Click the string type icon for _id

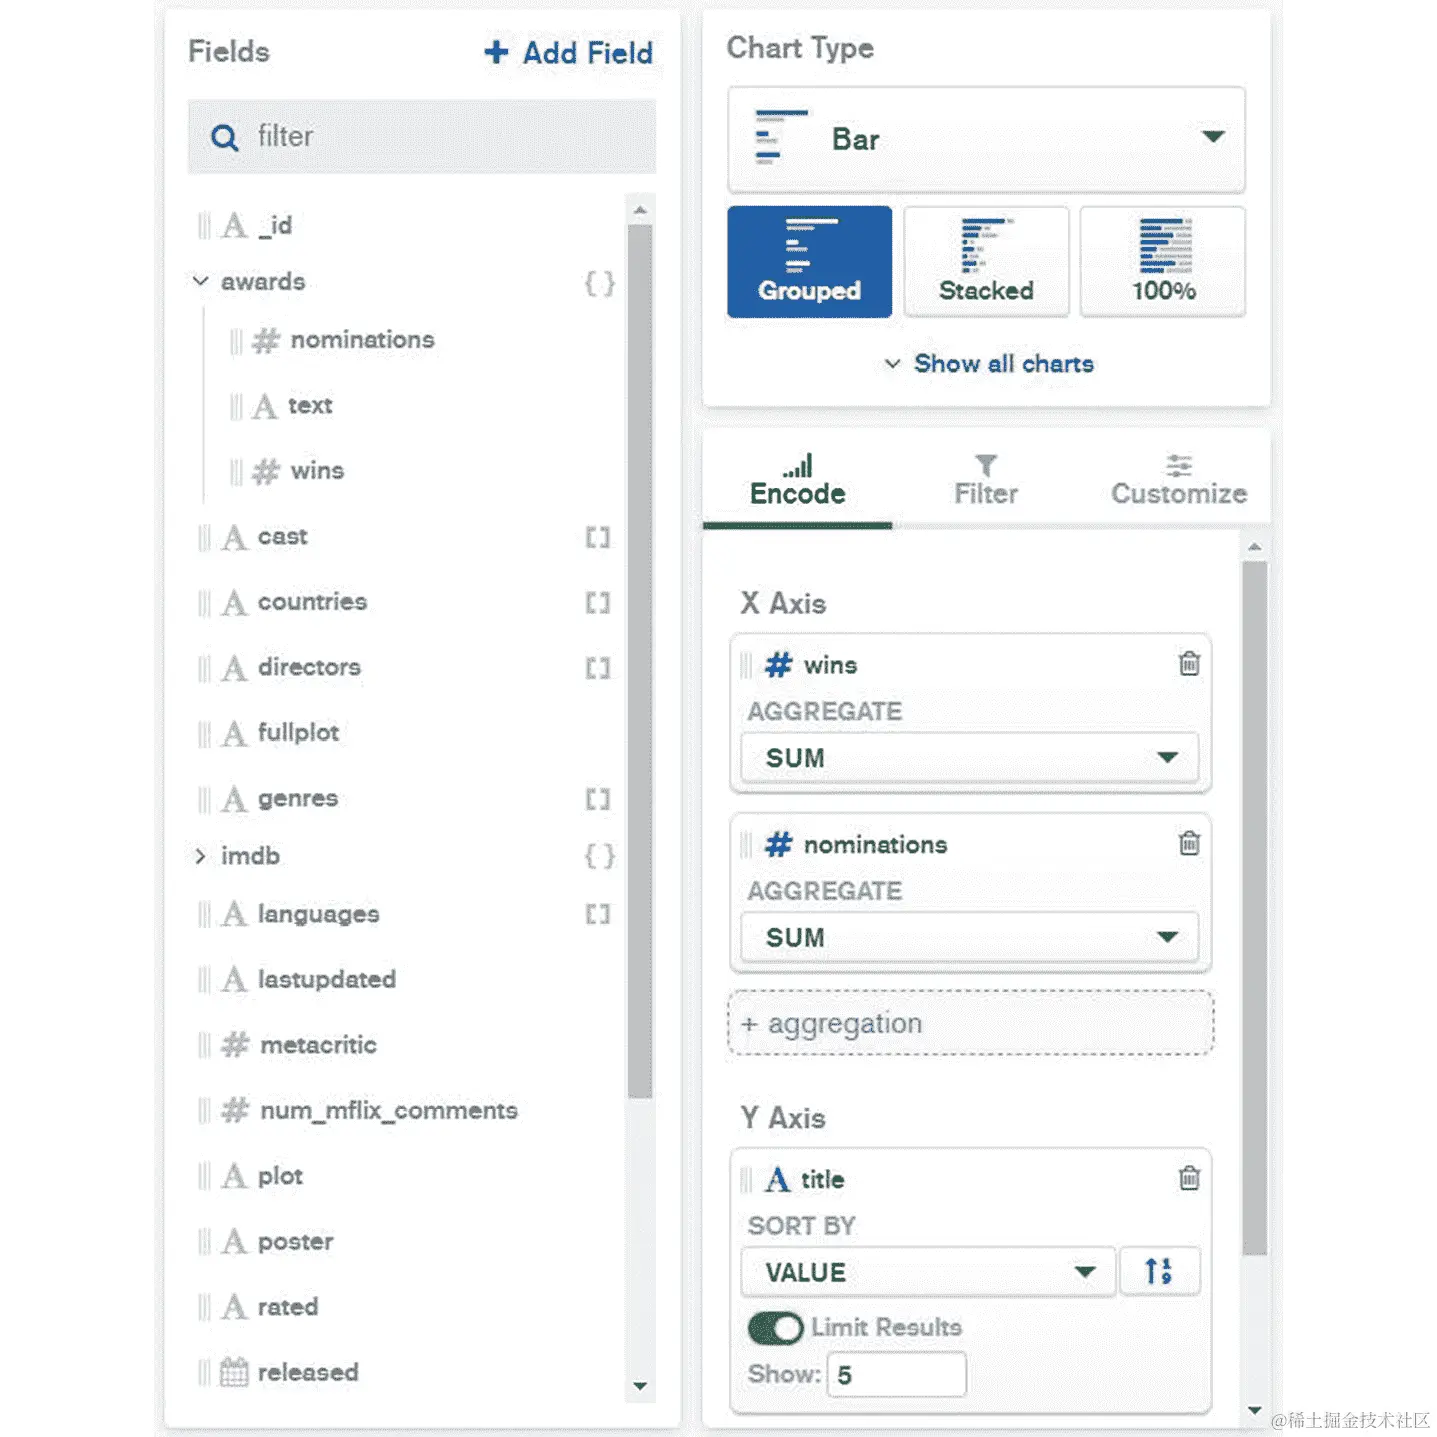(x=234, y=225)
